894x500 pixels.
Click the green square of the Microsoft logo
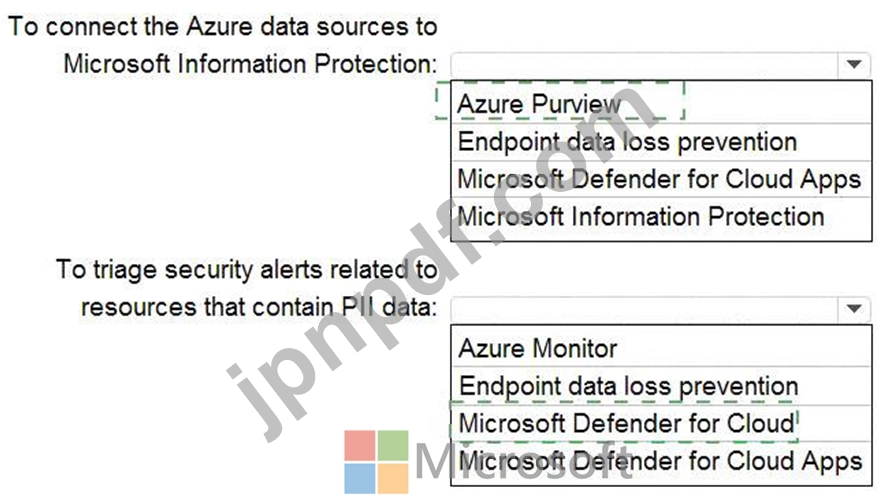tap(393, 445)
